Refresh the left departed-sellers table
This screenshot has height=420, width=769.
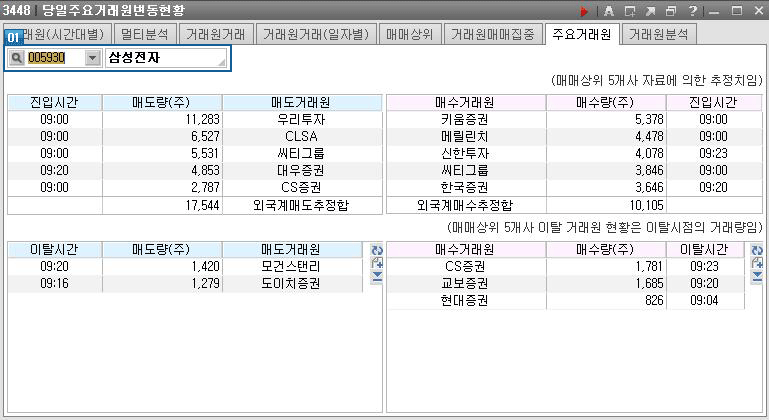click(x=377, y=250)
